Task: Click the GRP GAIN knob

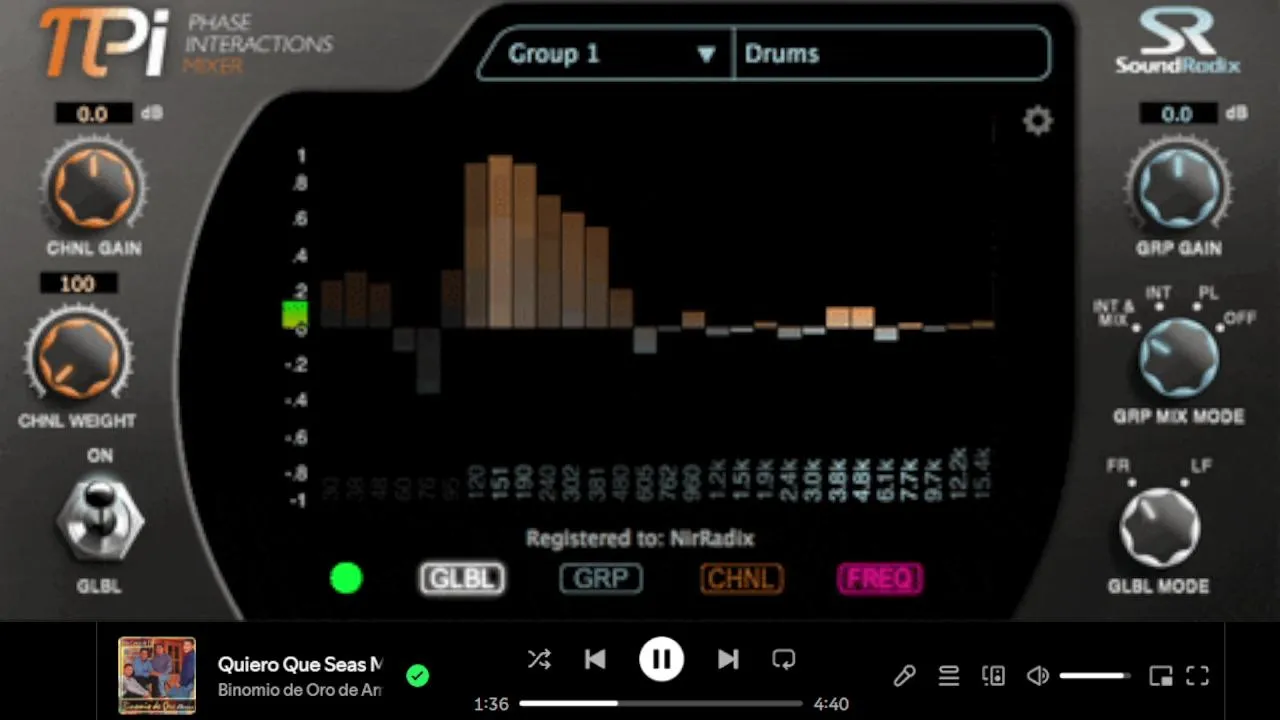Action: [1178, 186]
